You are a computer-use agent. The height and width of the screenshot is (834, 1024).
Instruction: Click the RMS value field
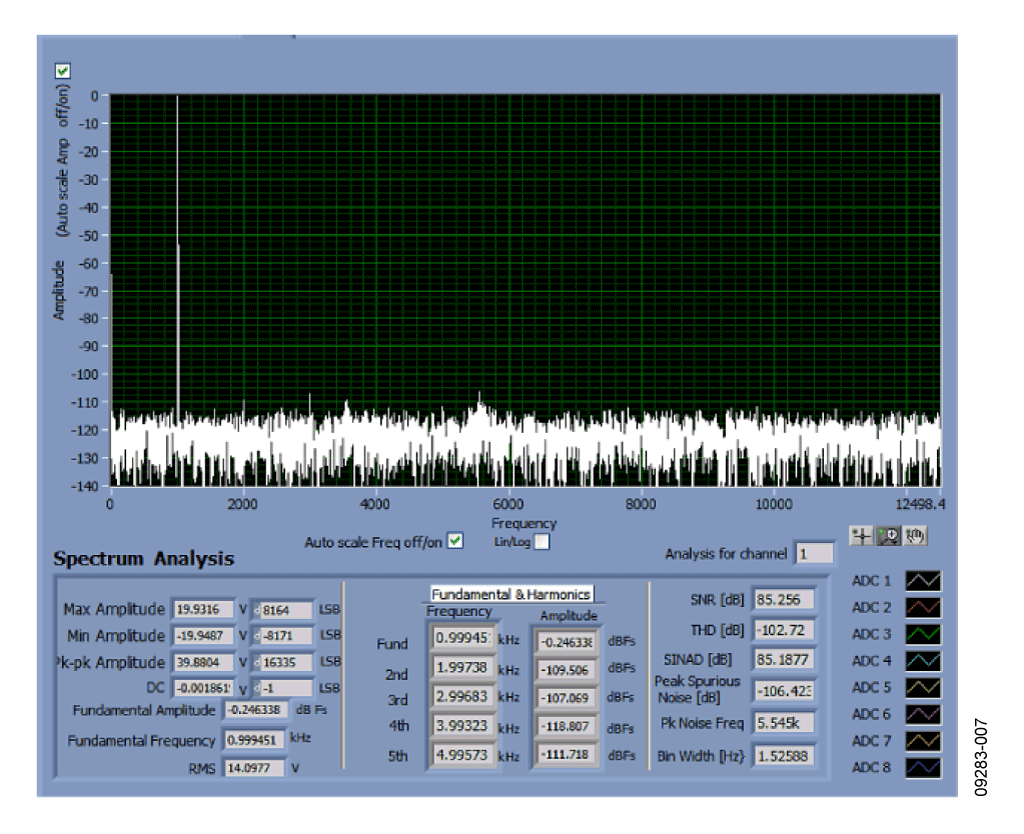coord(254,768)
